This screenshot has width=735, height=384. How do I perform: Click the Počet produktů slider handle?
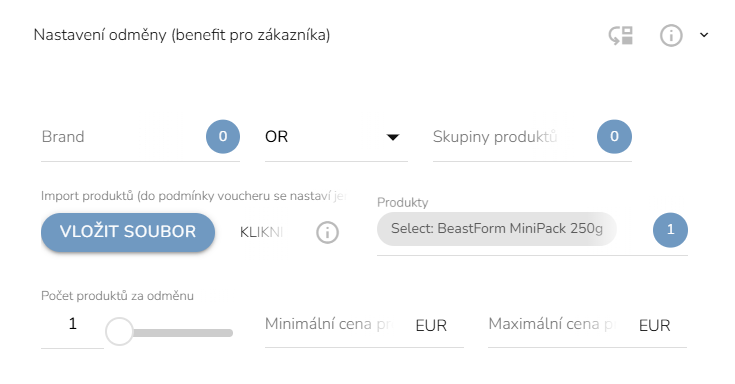click(119, 331)
